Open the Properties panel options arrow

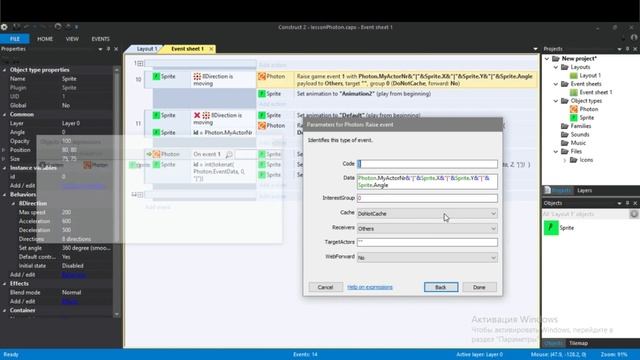point(100,49)
